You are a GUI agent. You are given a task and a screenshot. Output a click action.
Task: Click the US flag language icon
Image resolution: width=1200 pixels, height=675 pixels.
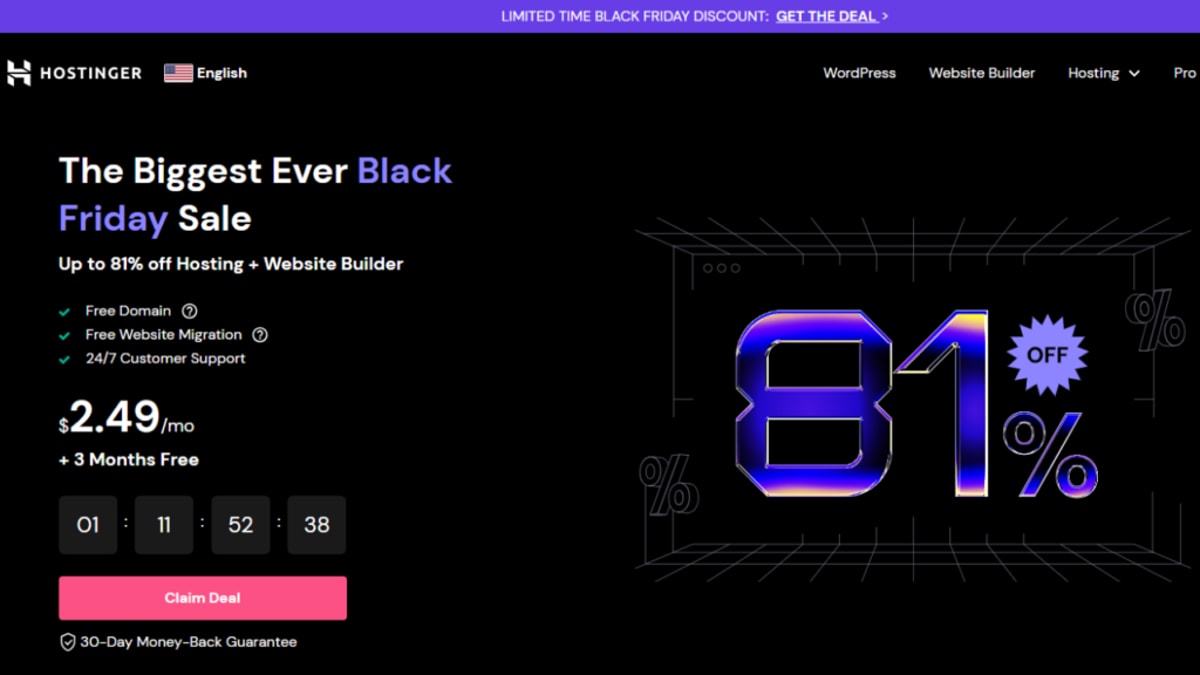pos(177,72)
